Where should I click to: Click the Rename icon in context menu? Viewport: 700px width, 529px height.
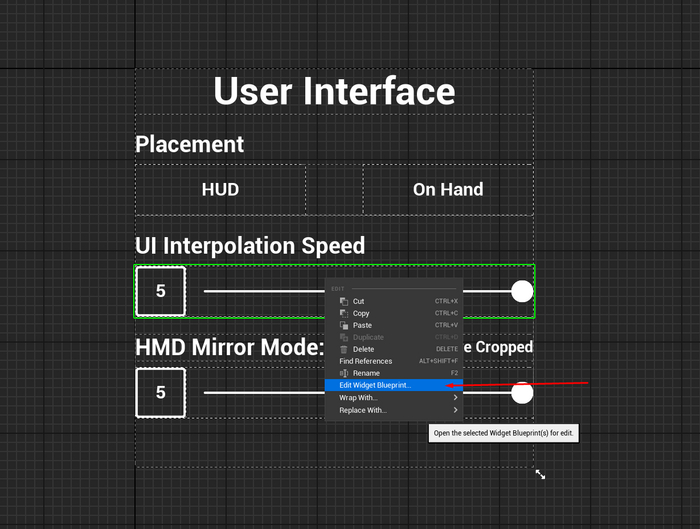point(344,373)
